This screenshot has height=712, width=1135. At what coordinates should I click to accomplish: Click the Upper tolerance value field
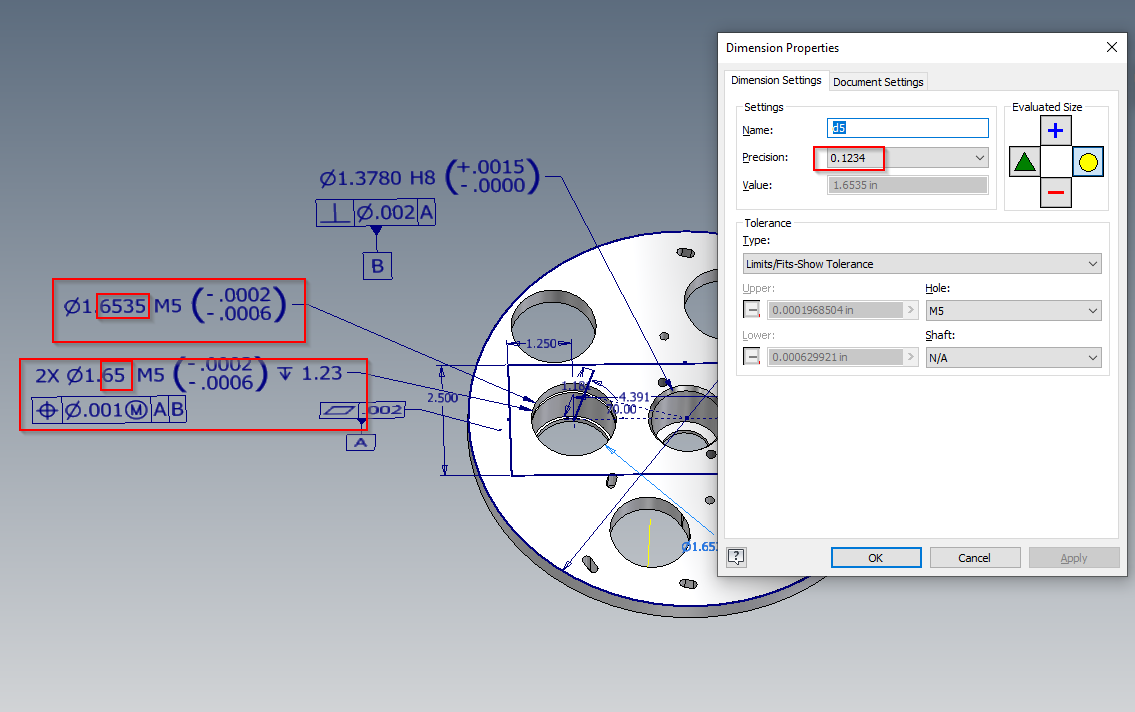[x=835, y=310]
